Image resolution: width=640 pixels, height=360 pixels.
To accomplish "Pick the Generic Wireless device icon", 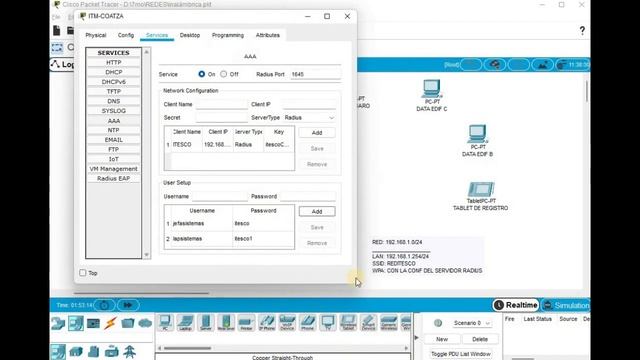I will (389, 322).
